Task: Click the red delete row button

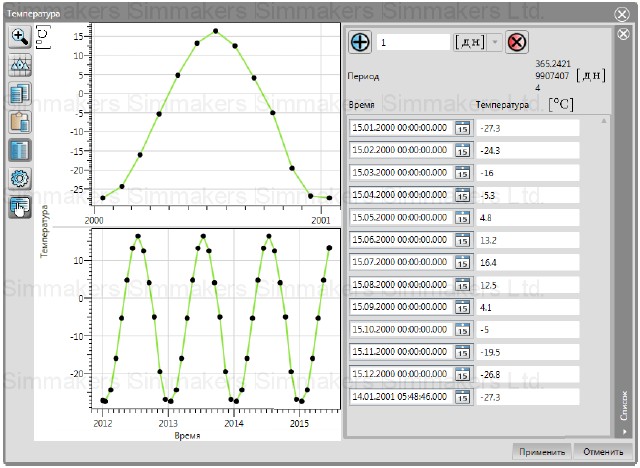Action: (517, 42)
